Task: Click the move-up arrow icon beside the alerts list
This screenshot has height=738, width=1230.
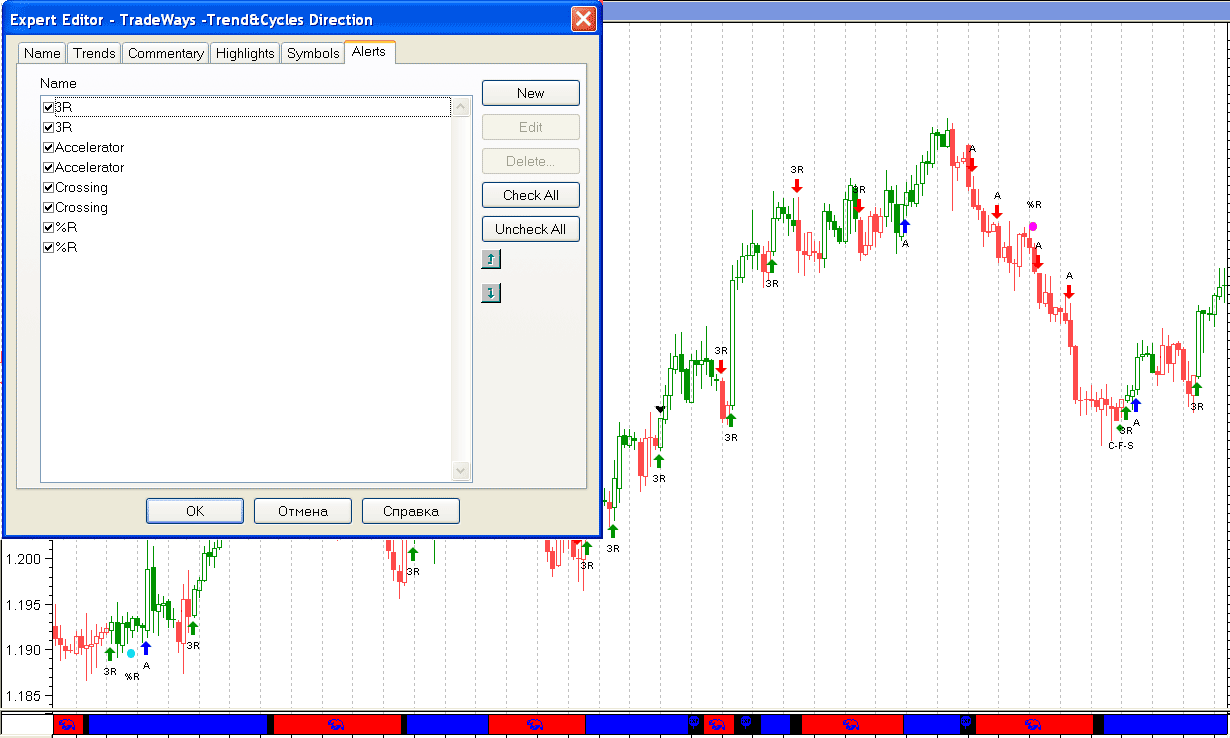Action: tap(491, 260)
